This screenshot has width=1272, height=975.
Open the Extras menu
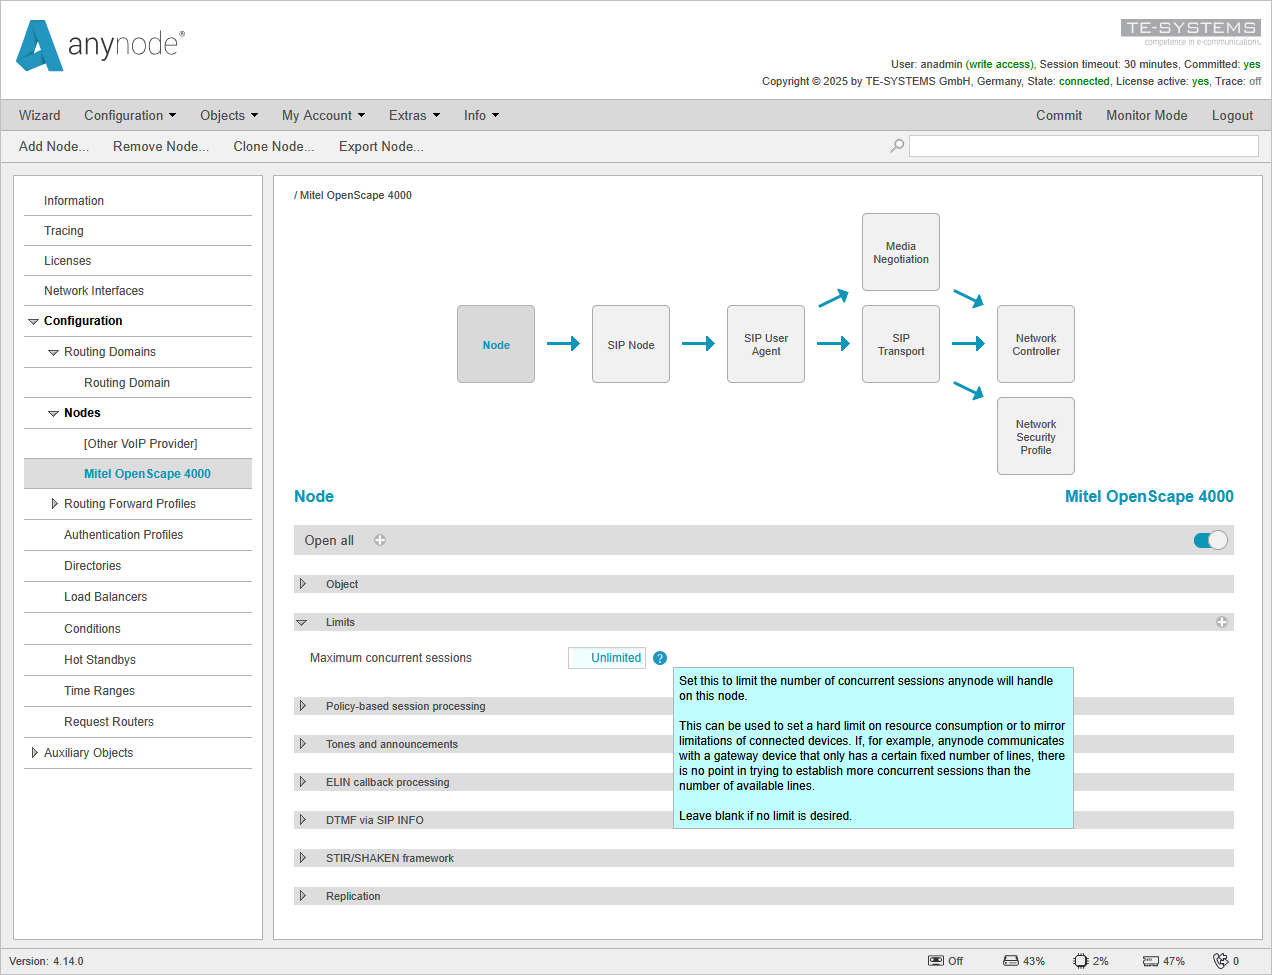pos(414,115)
